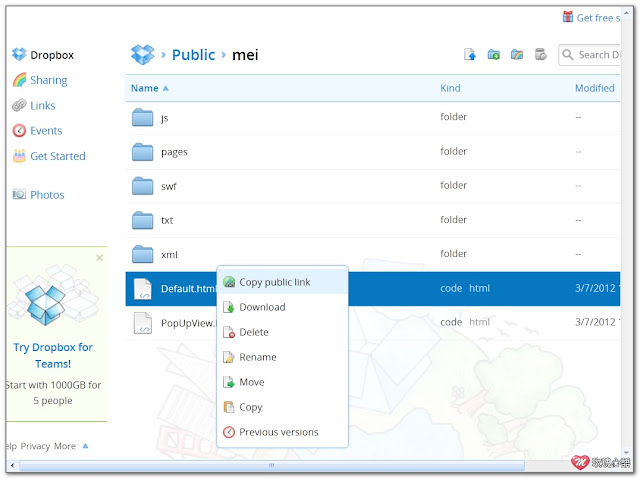Select the Default.html file name
The width and height of the screenshot is (640, 479).
(189, 289)
